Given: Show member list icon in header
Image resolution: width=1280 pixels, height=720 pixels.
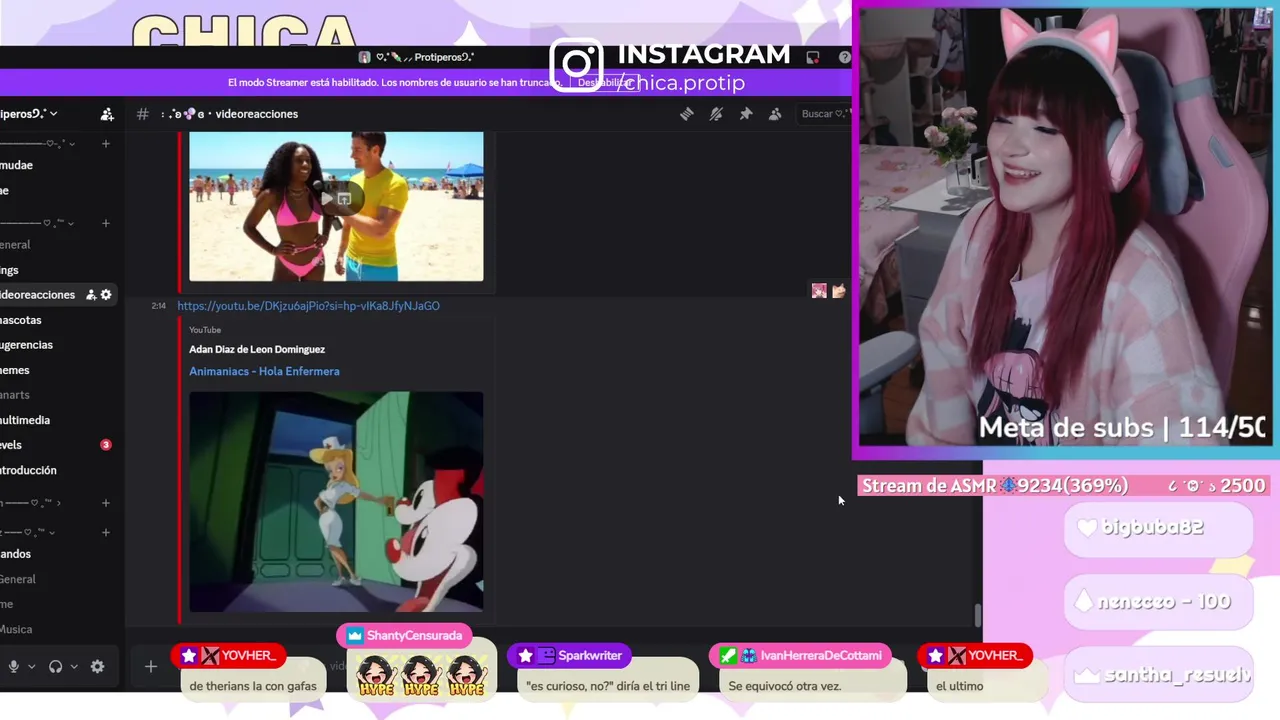Looking at the screenshot, I should coord(775,114).
